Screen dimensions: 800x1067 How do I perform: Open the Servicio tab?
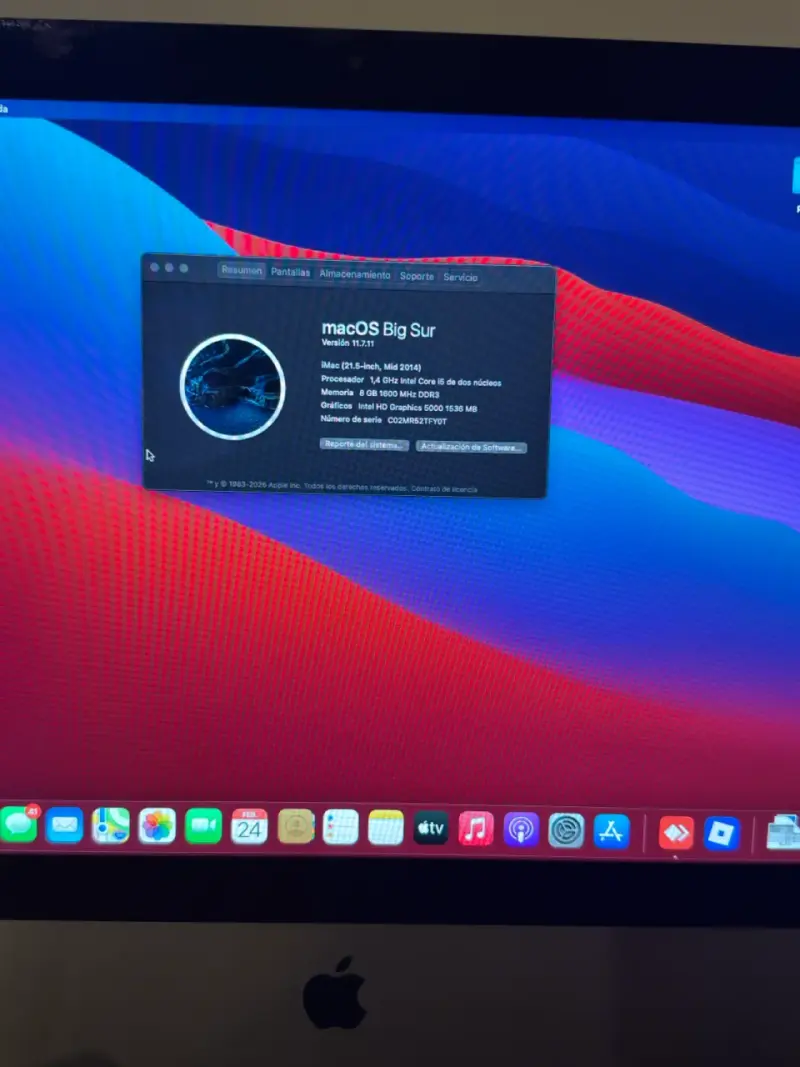point(461,278)
